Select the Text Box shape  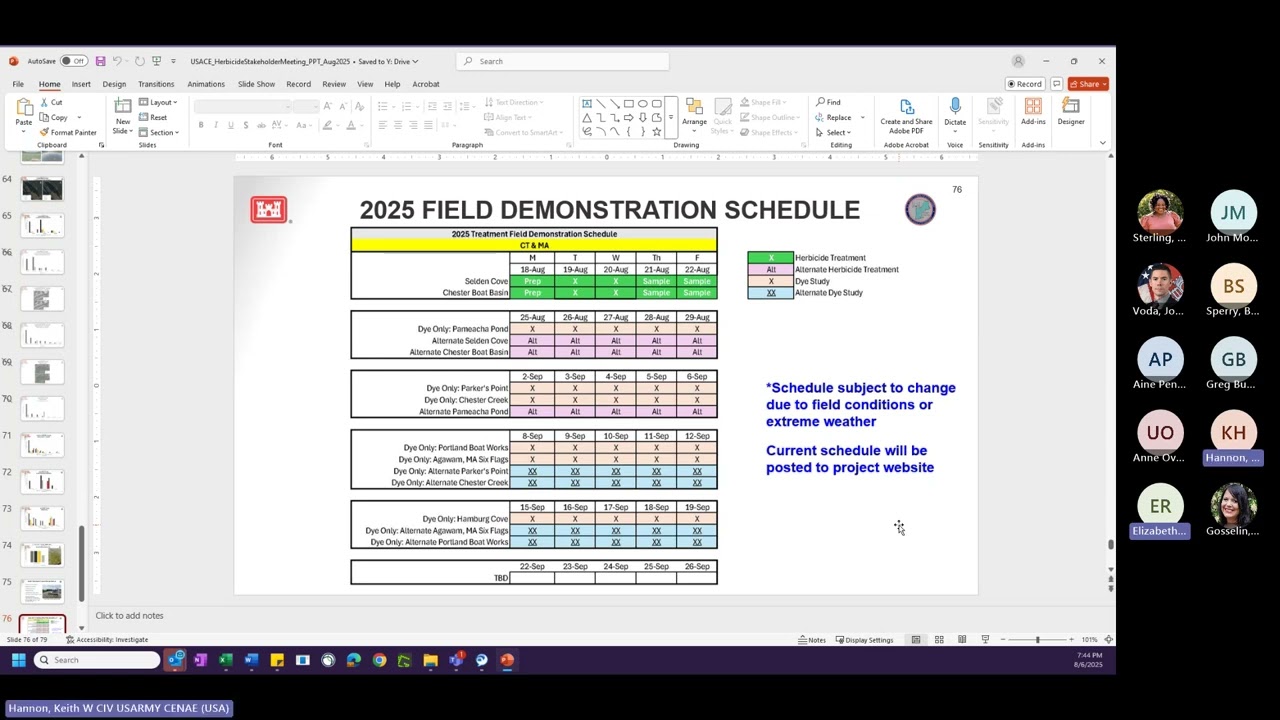pyautogui.click(x=587, y=103)
